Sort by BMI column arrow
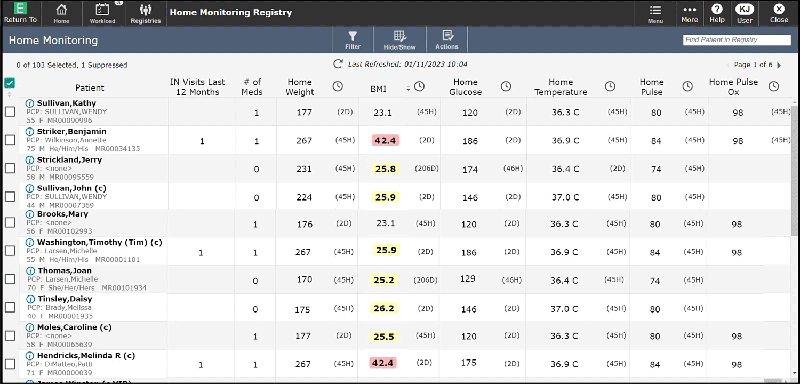The image size is (800, 384). point(408,88)
